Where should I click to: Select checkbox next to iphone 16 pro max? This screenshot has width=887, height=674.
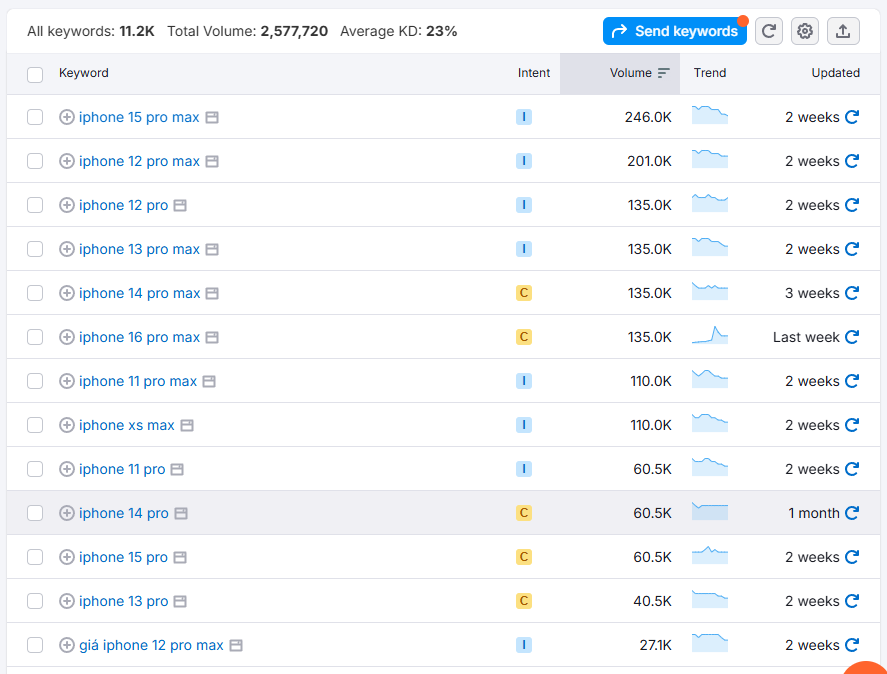35,337
